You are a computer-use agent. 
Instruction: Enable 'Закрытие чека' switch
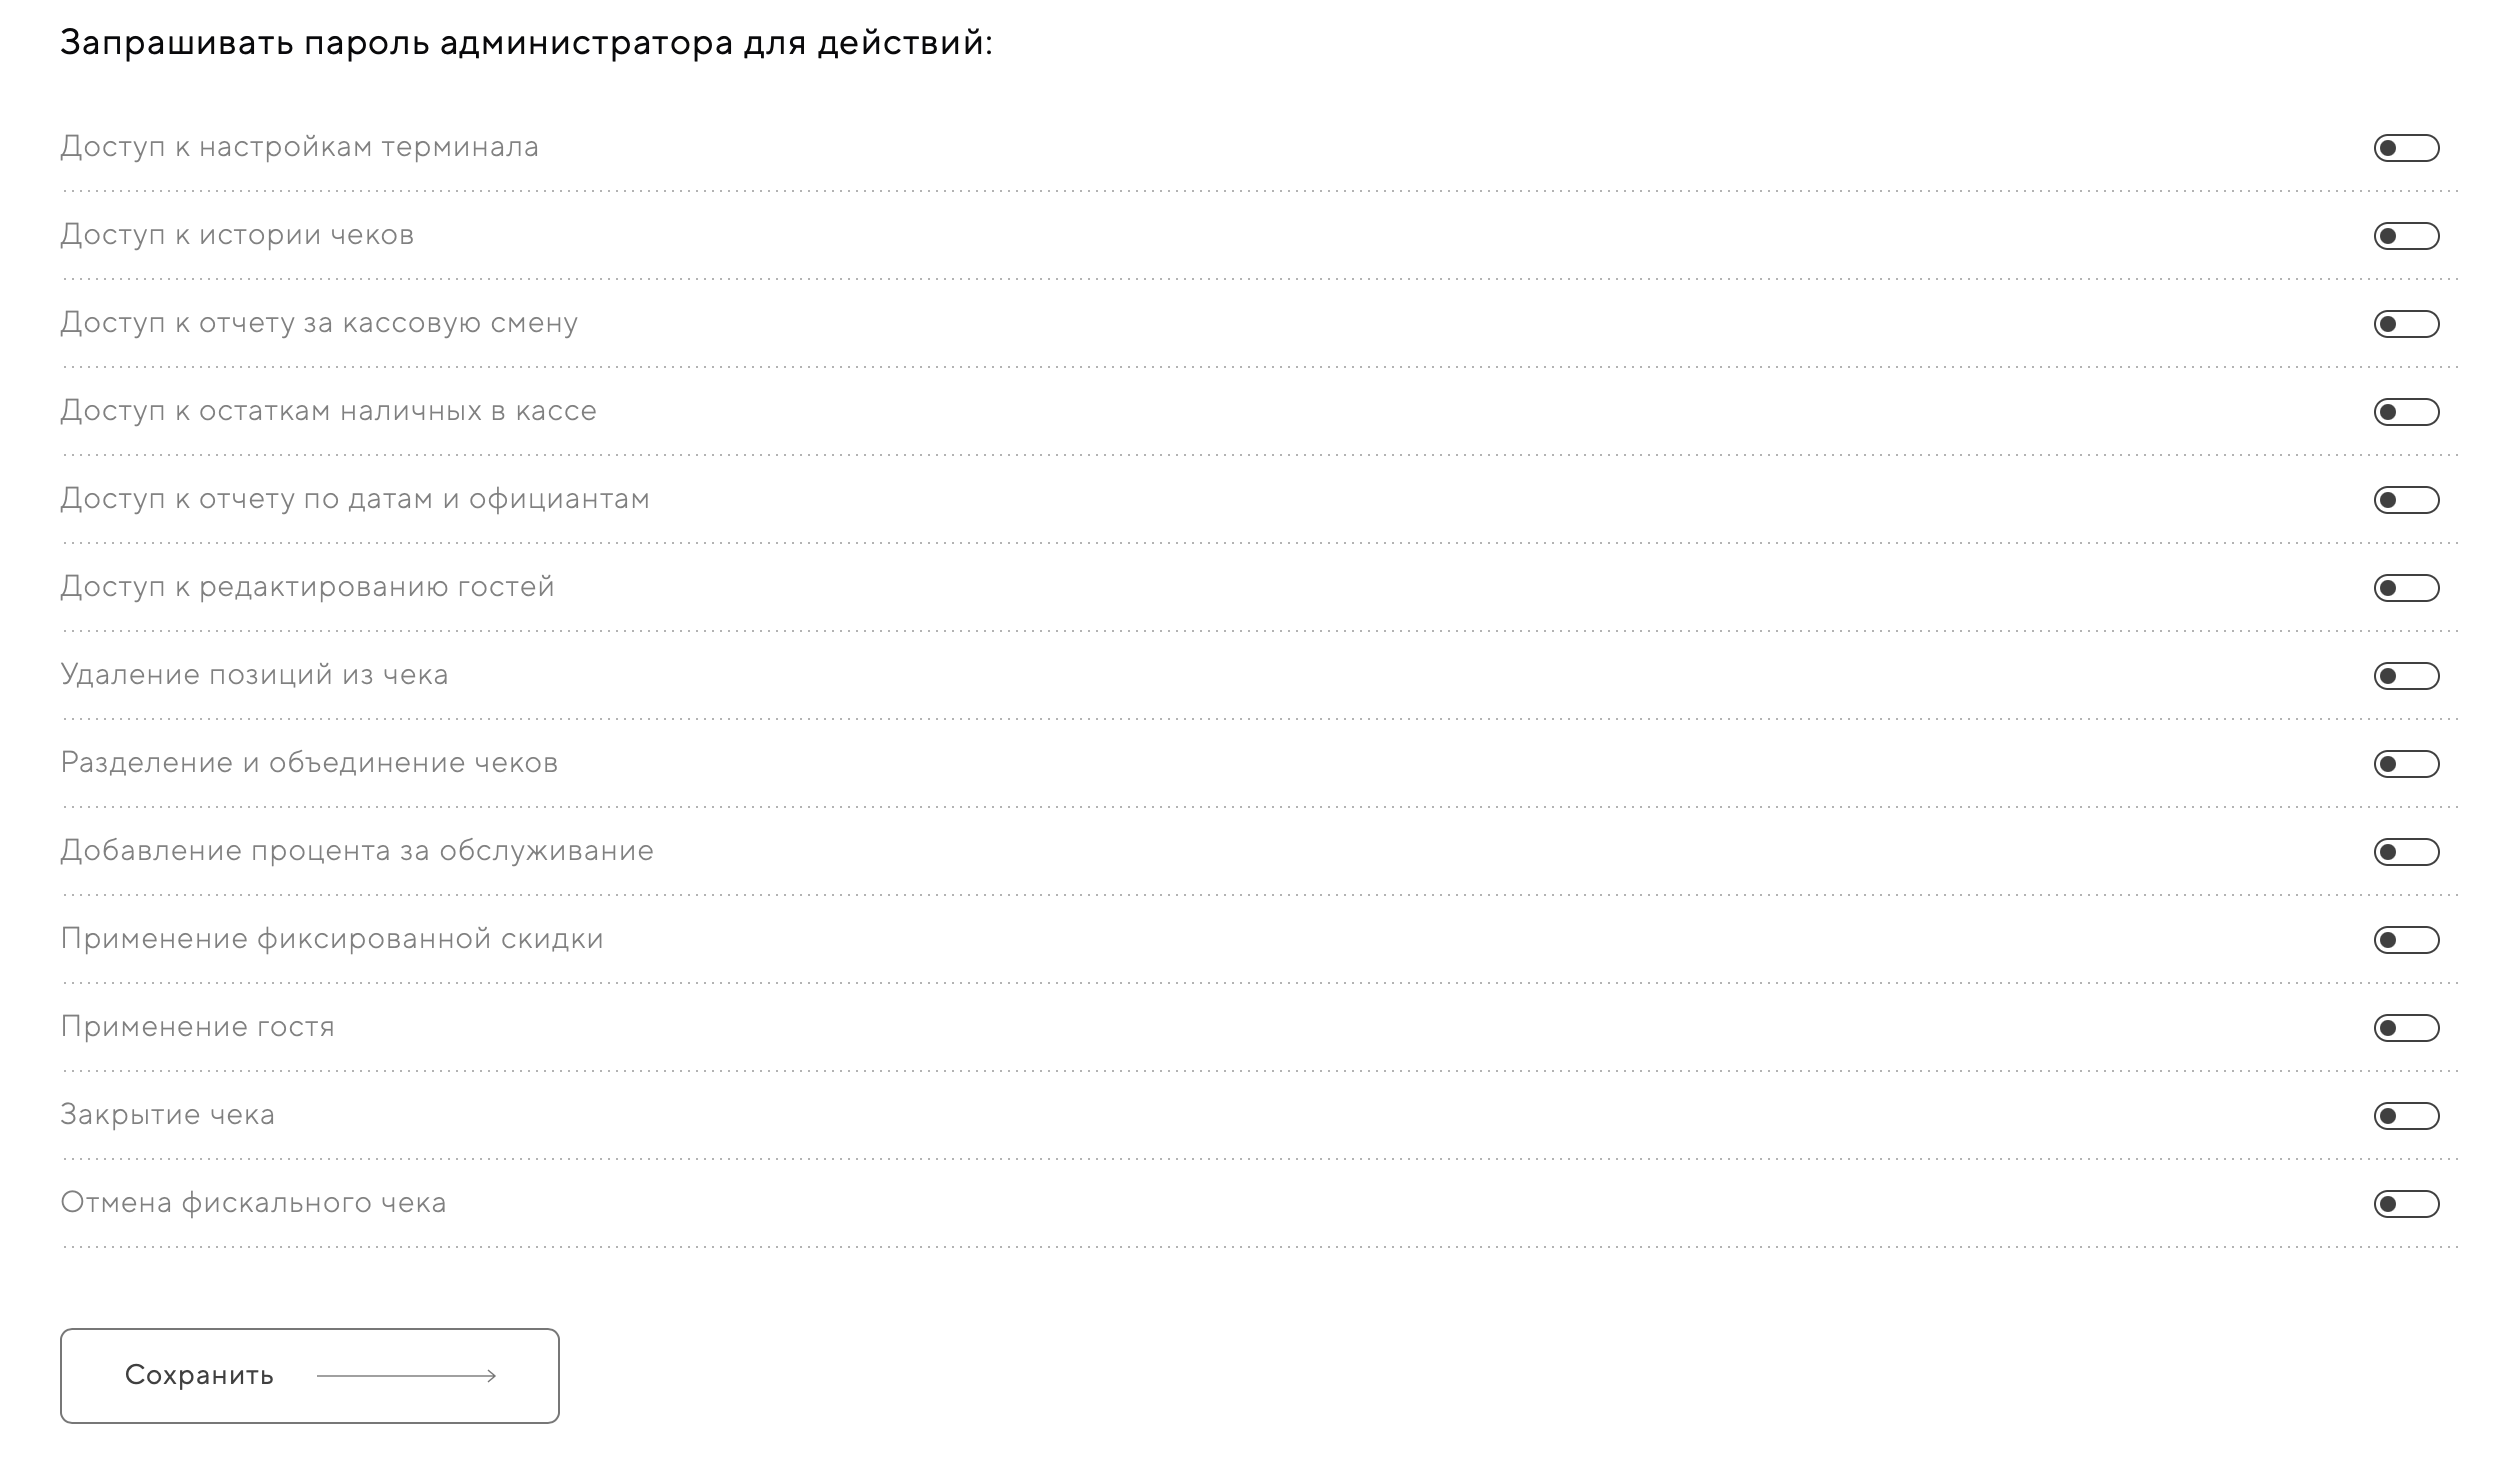[x=2406, y=1117]
